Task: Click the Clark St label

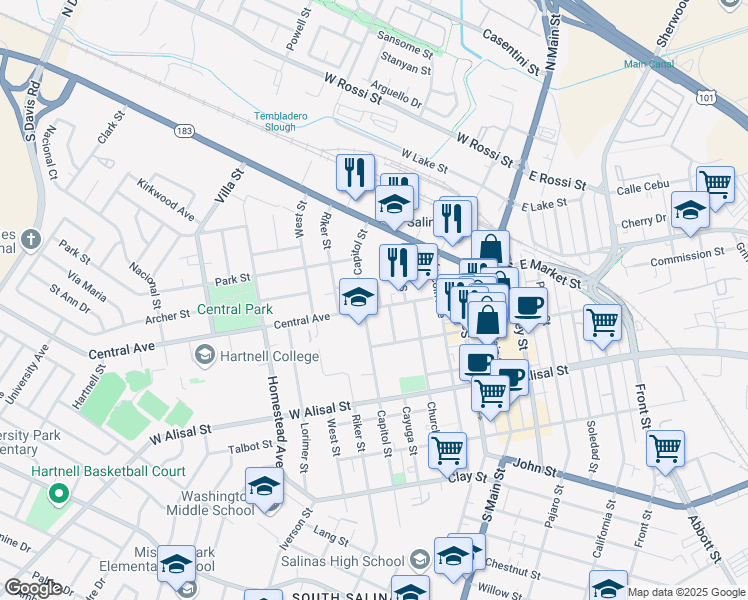Action: pos(111,127)
